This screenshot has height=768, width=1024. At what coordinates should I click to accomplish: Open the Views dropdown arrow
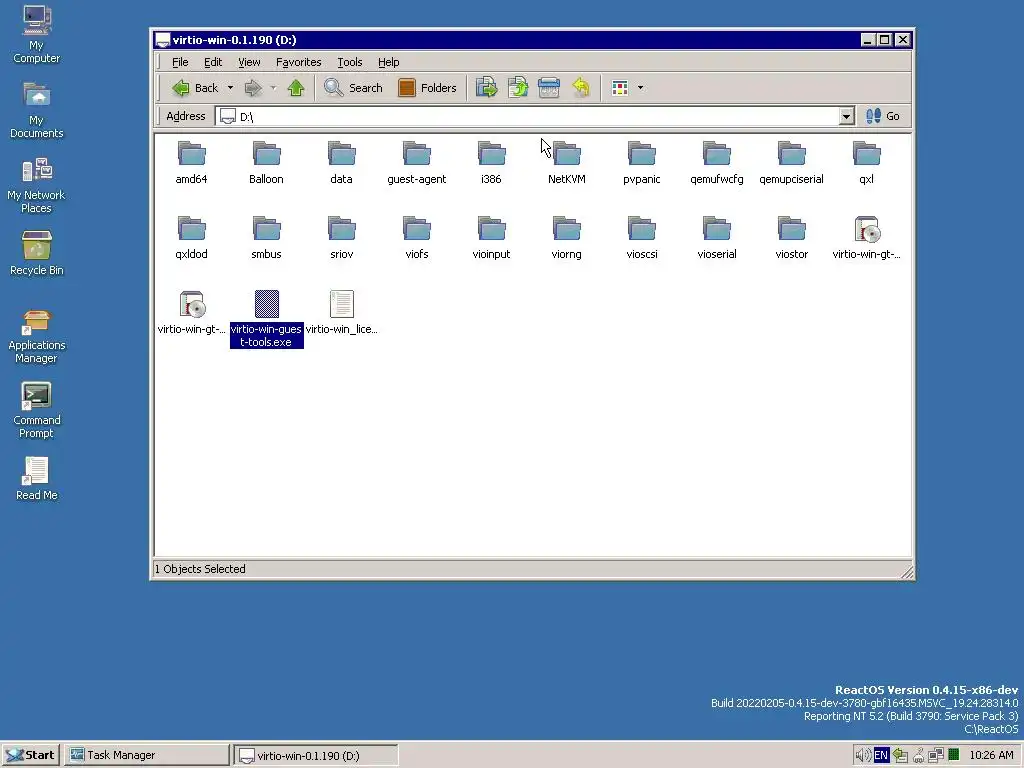click(641, 88)
